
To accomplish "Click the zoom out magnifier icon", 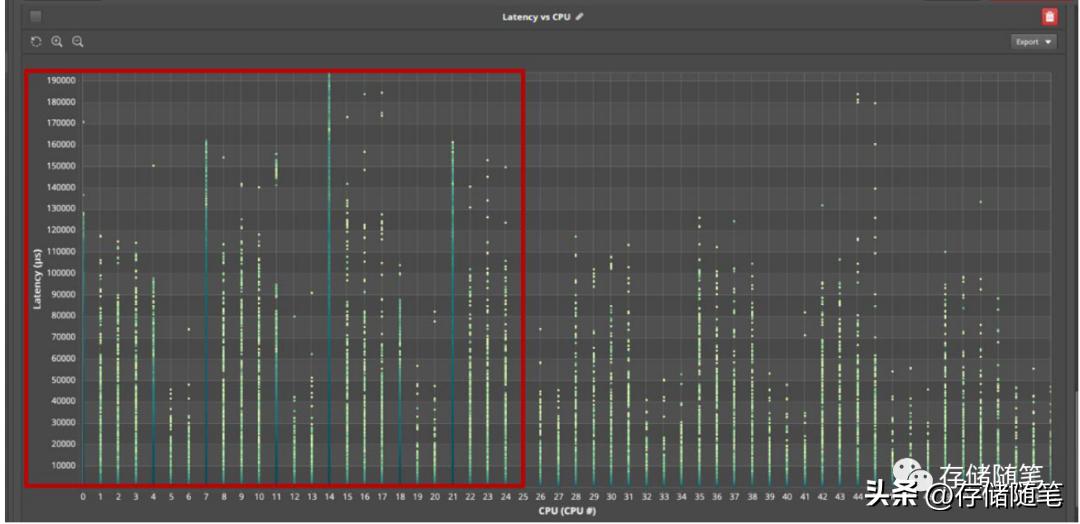I will coord(77,42).
